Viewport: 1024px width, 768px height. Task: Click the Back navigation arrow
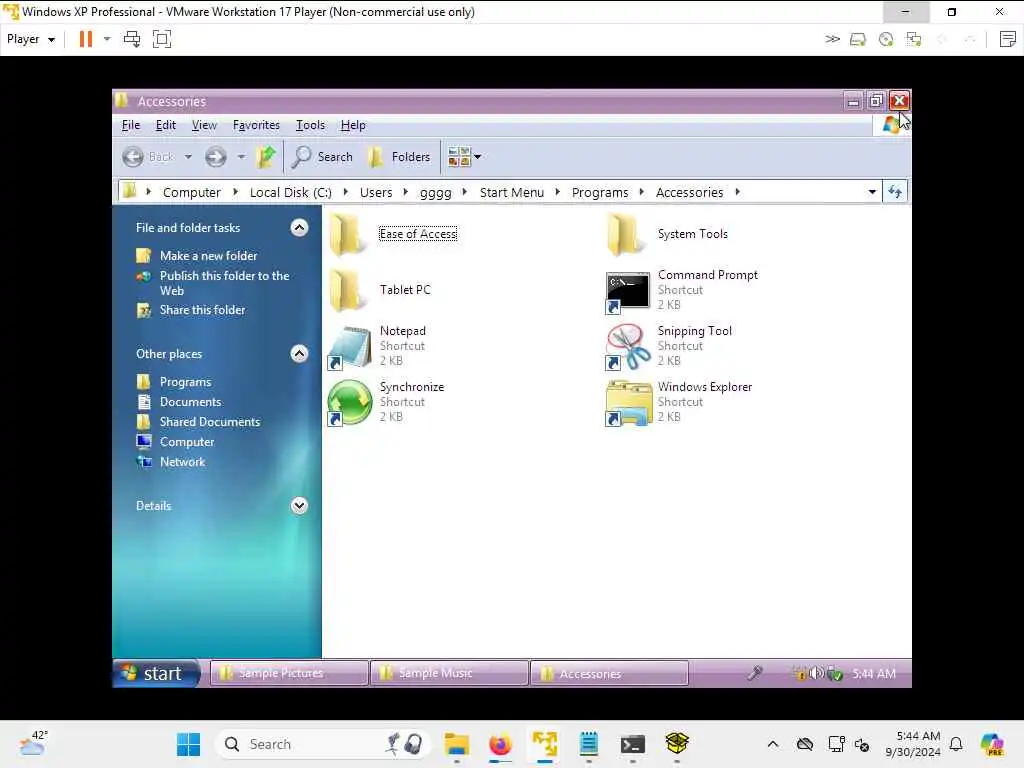tap(133, 157)
